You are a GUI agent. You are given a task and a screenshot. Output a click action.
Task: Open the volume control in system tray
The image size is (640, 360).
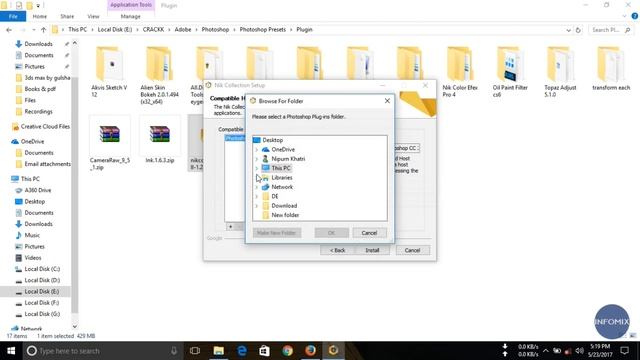tap(579, 351)
